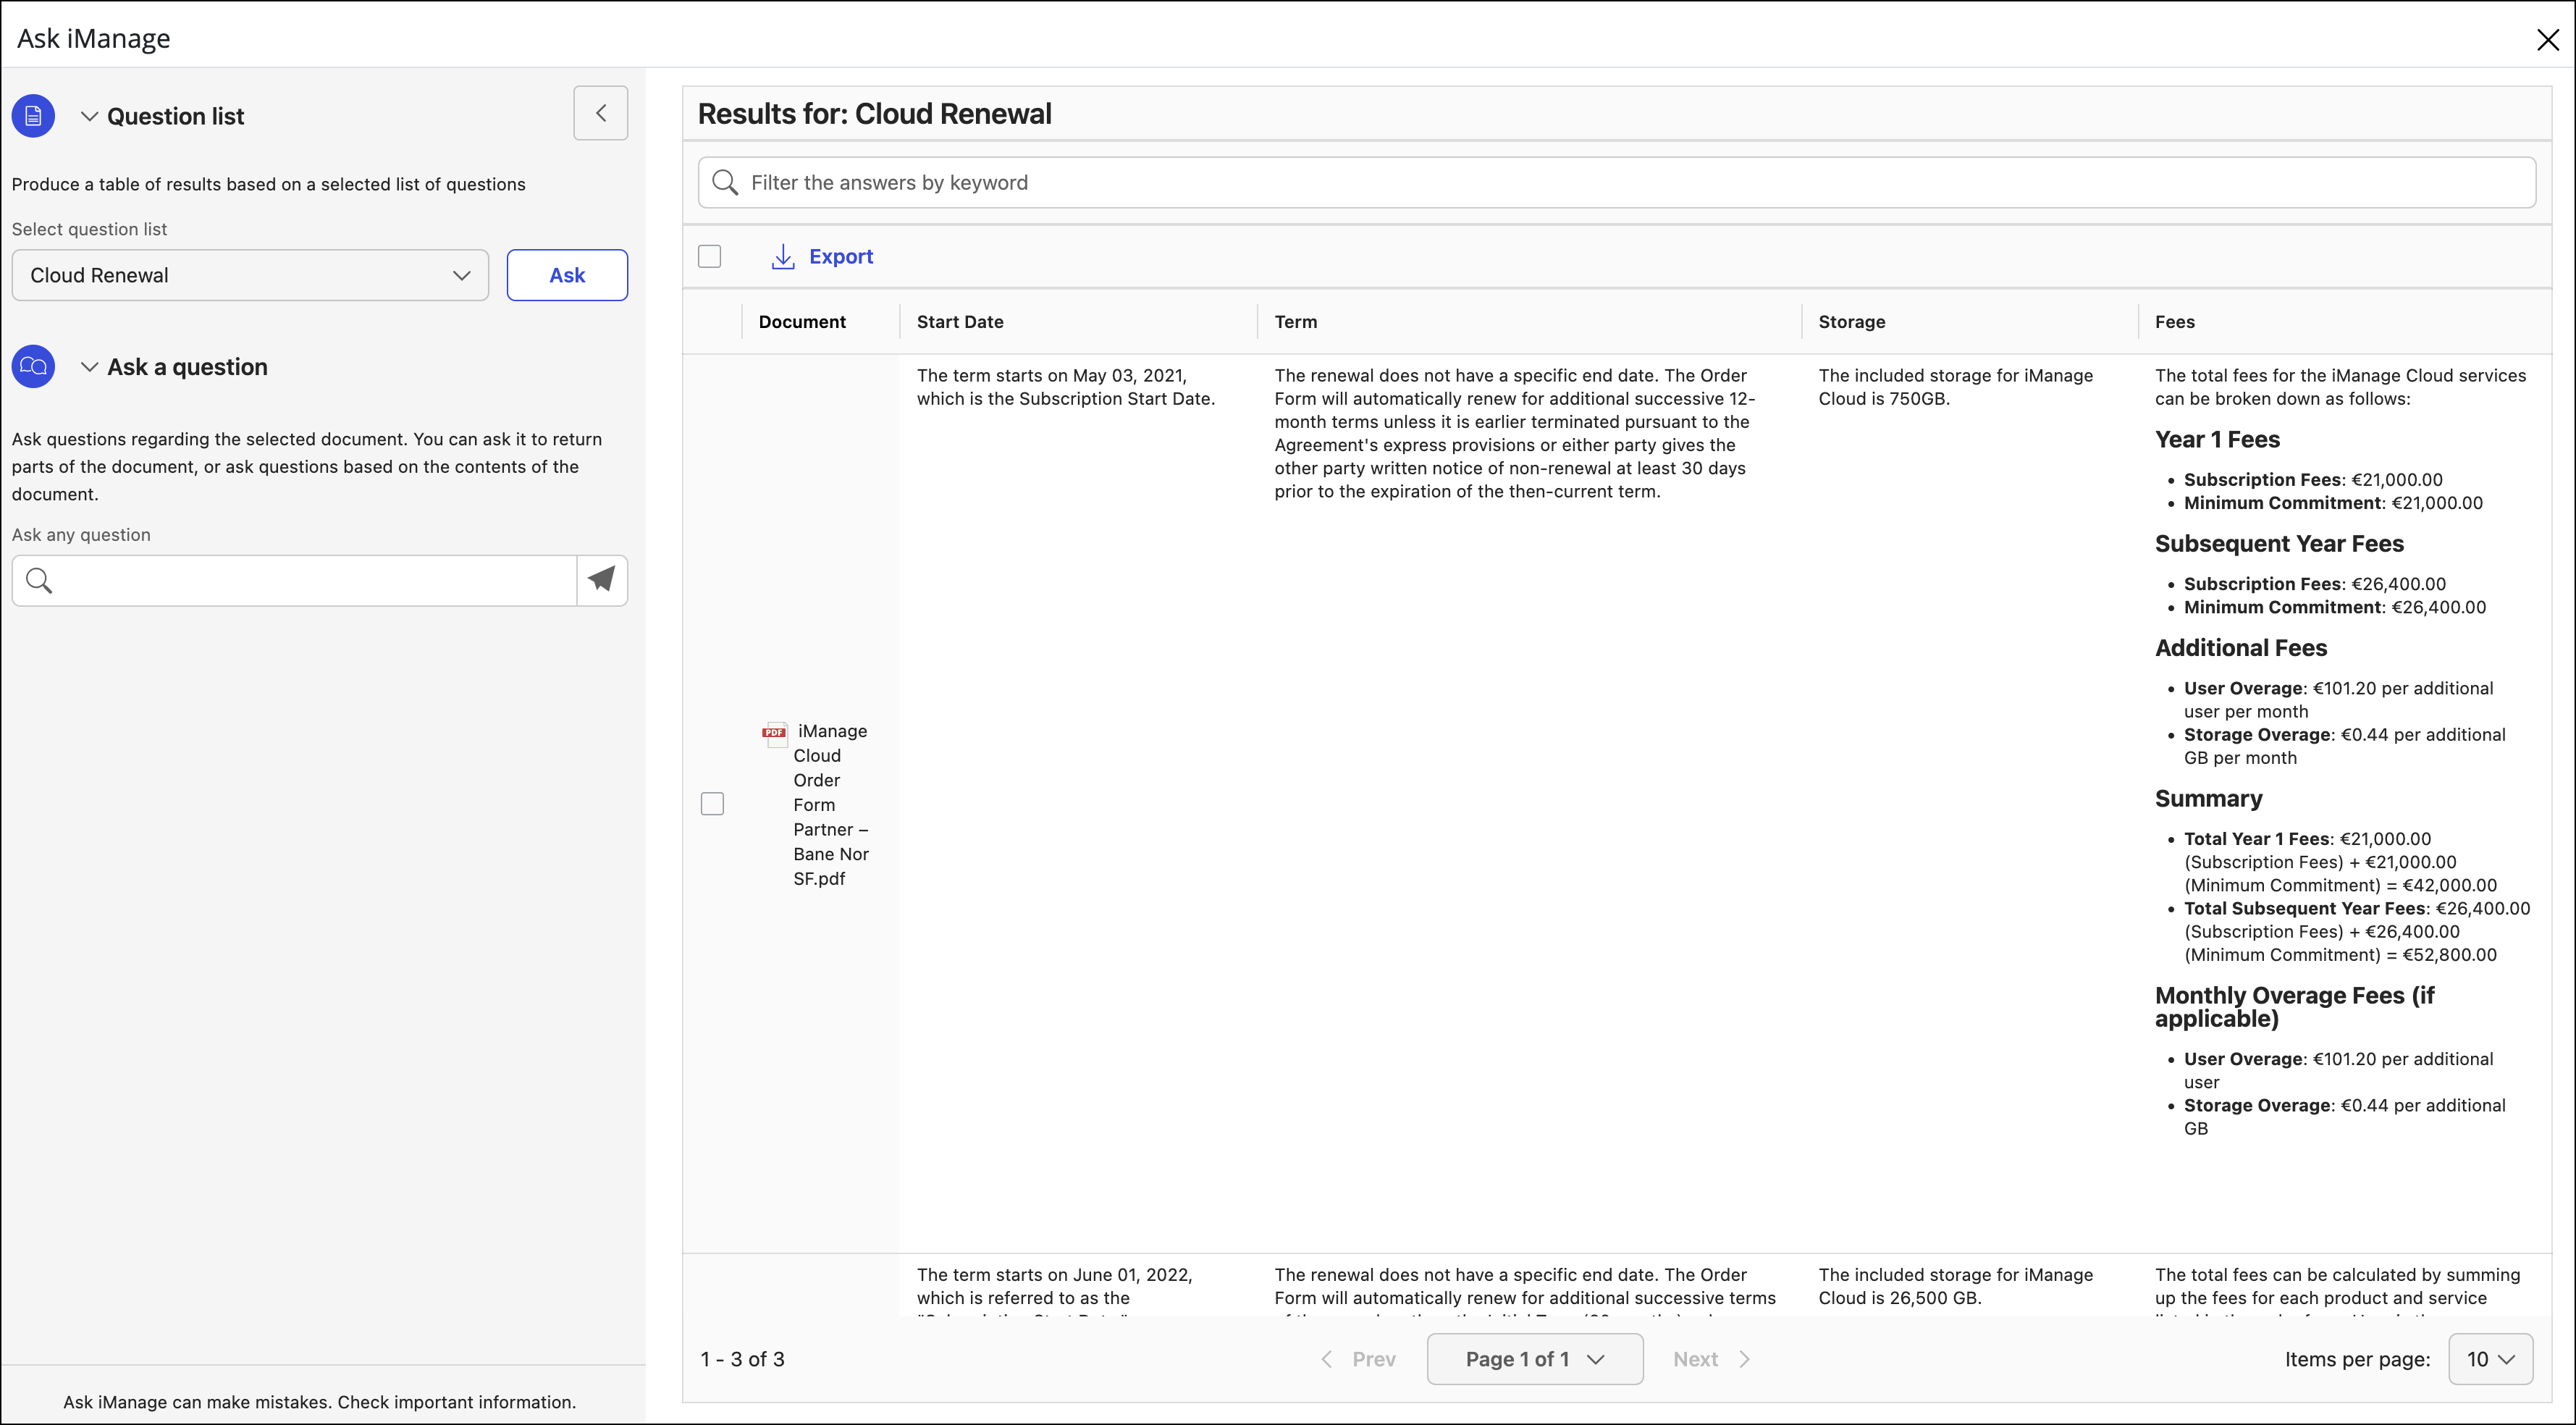Click the Start Date column header
Screen dimensions: 2576x1425
960,322
